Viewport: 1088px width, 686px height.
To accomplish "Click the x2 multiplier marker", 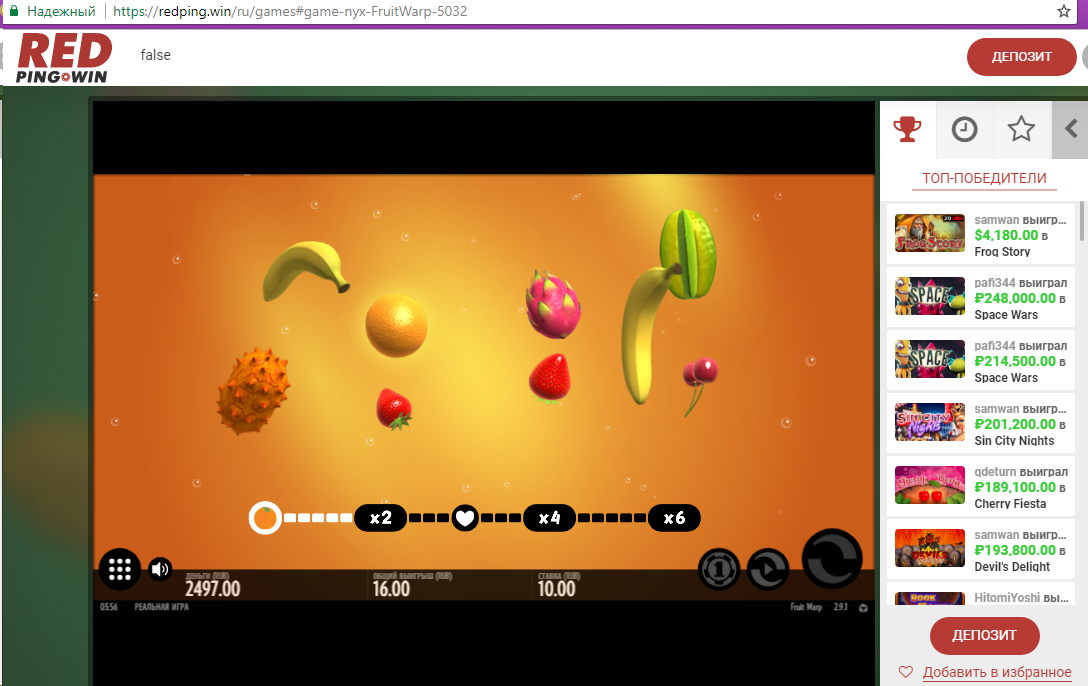I will tap(380, 518).
